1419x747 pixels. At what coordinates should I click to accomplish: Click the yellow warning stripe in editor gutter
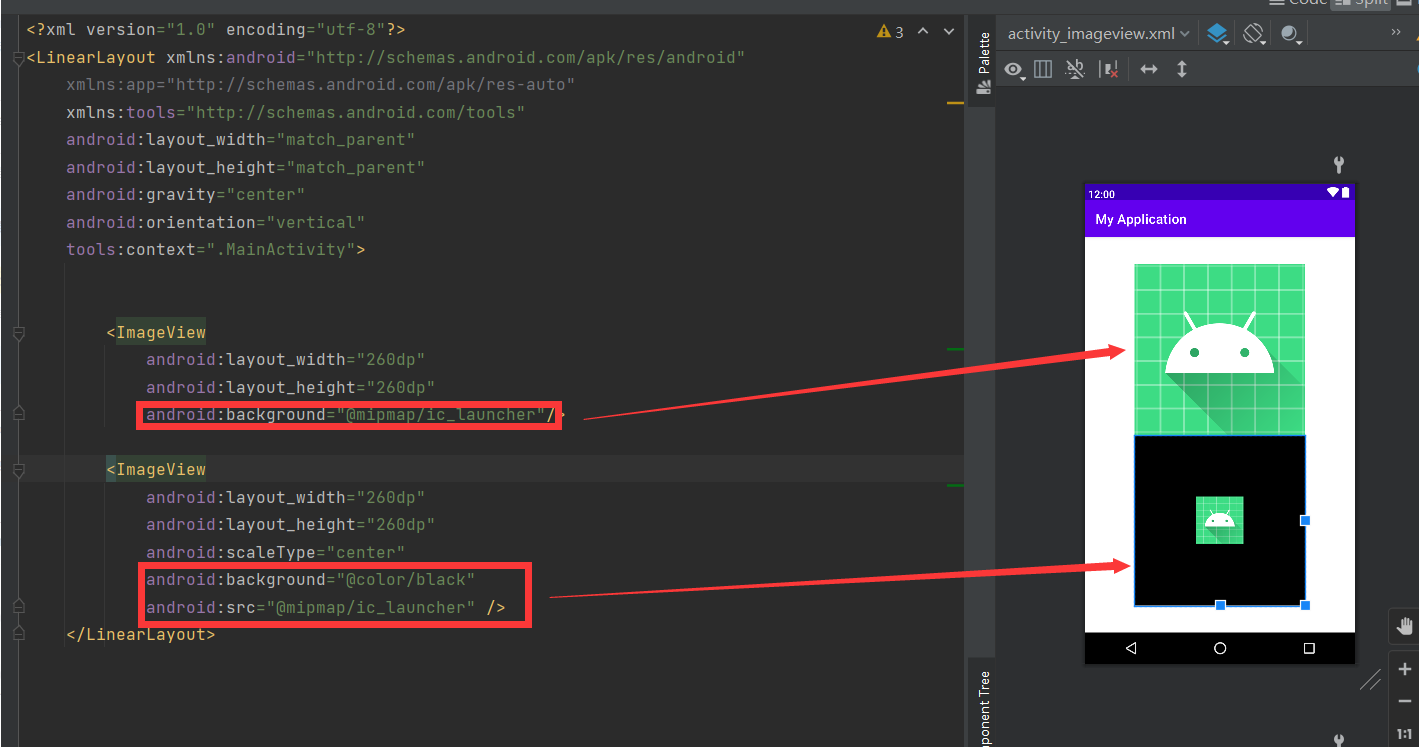tap(955, 102)
